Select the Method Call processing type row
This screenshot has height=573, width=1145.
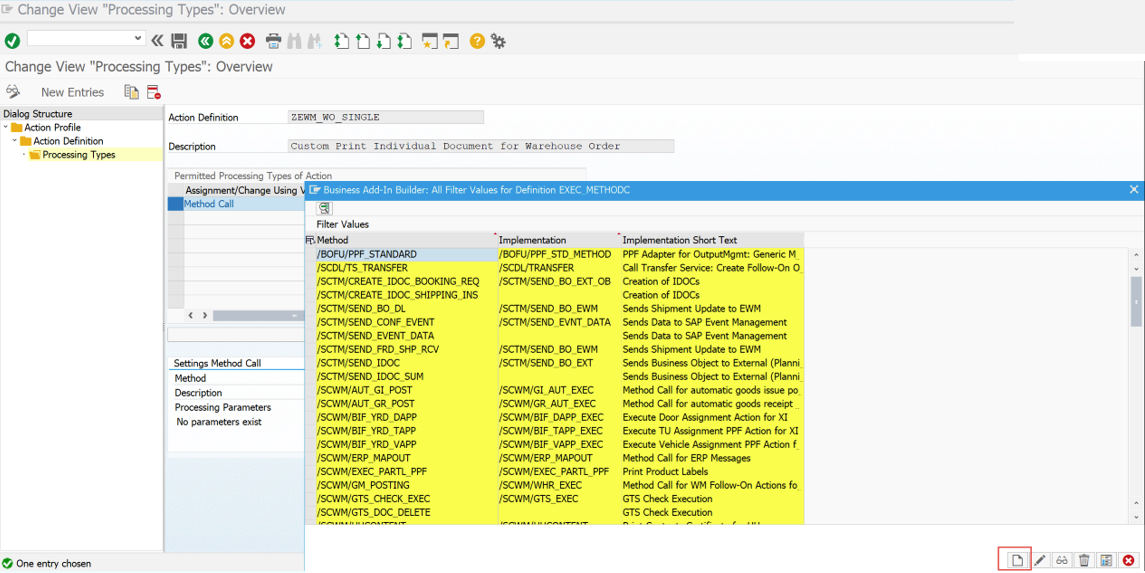pos(244,204)
